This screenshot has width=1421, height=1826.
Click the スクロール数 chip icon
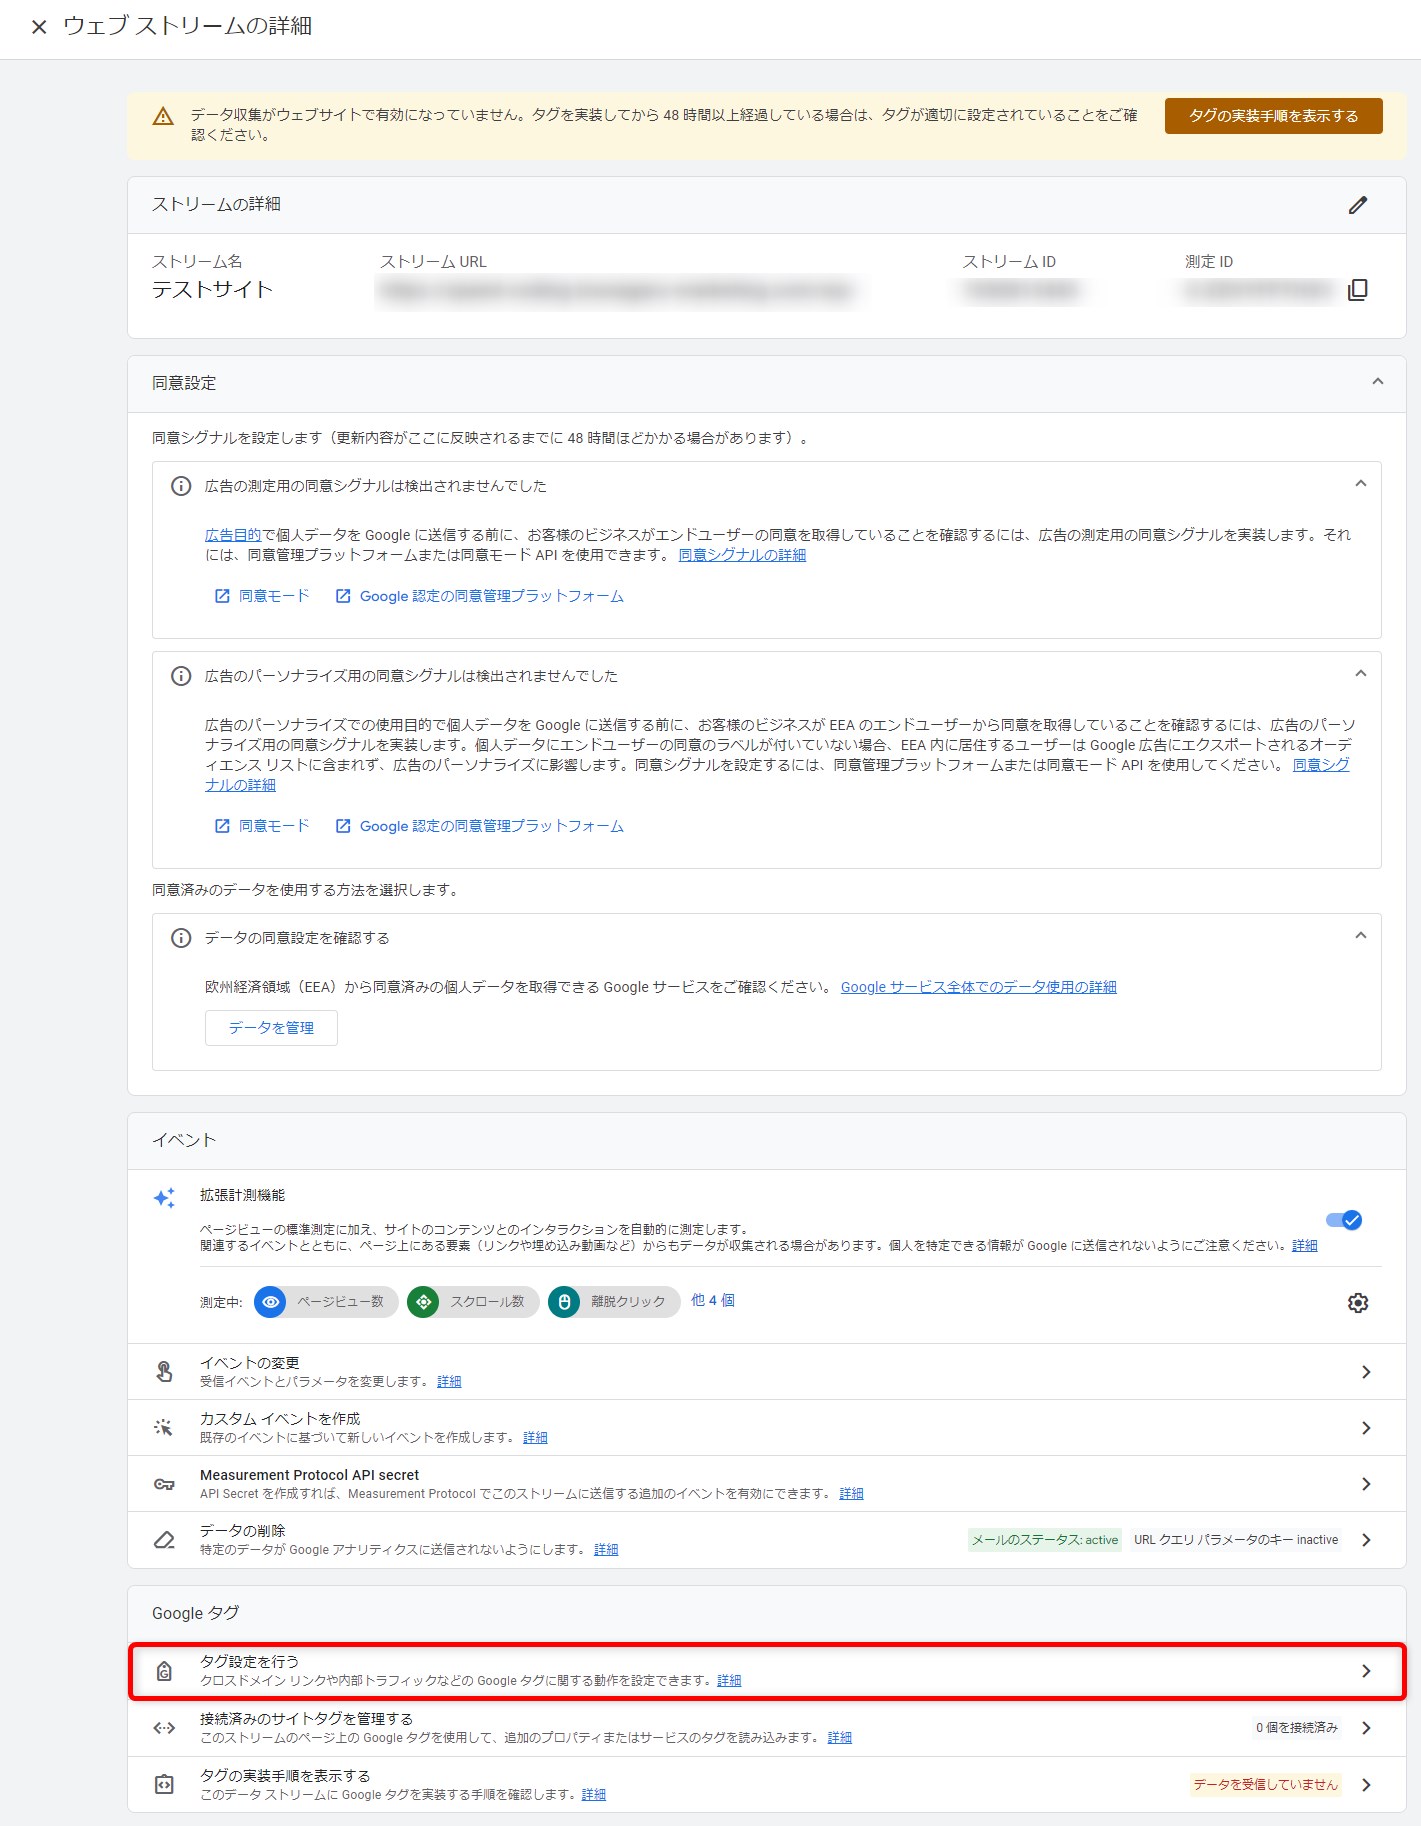[x=424, y=1301]
